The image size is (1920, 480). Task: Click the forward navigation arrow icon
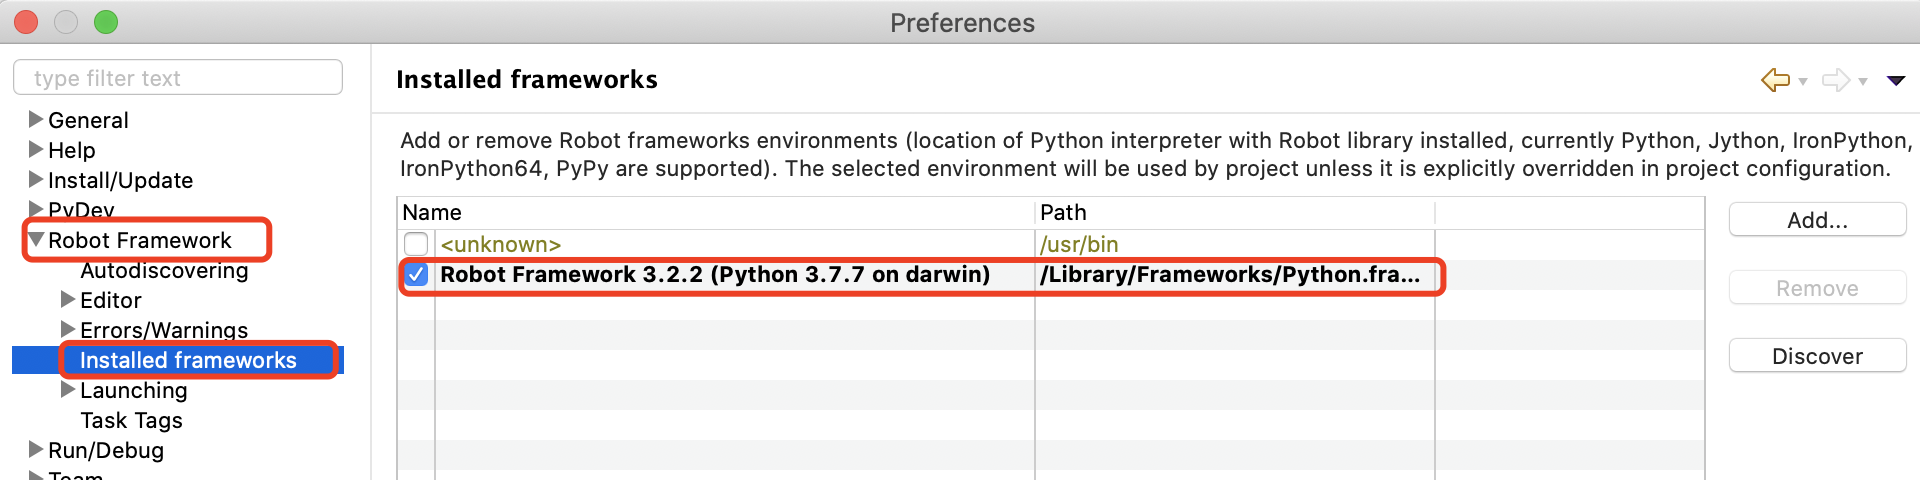(1835, 80)
